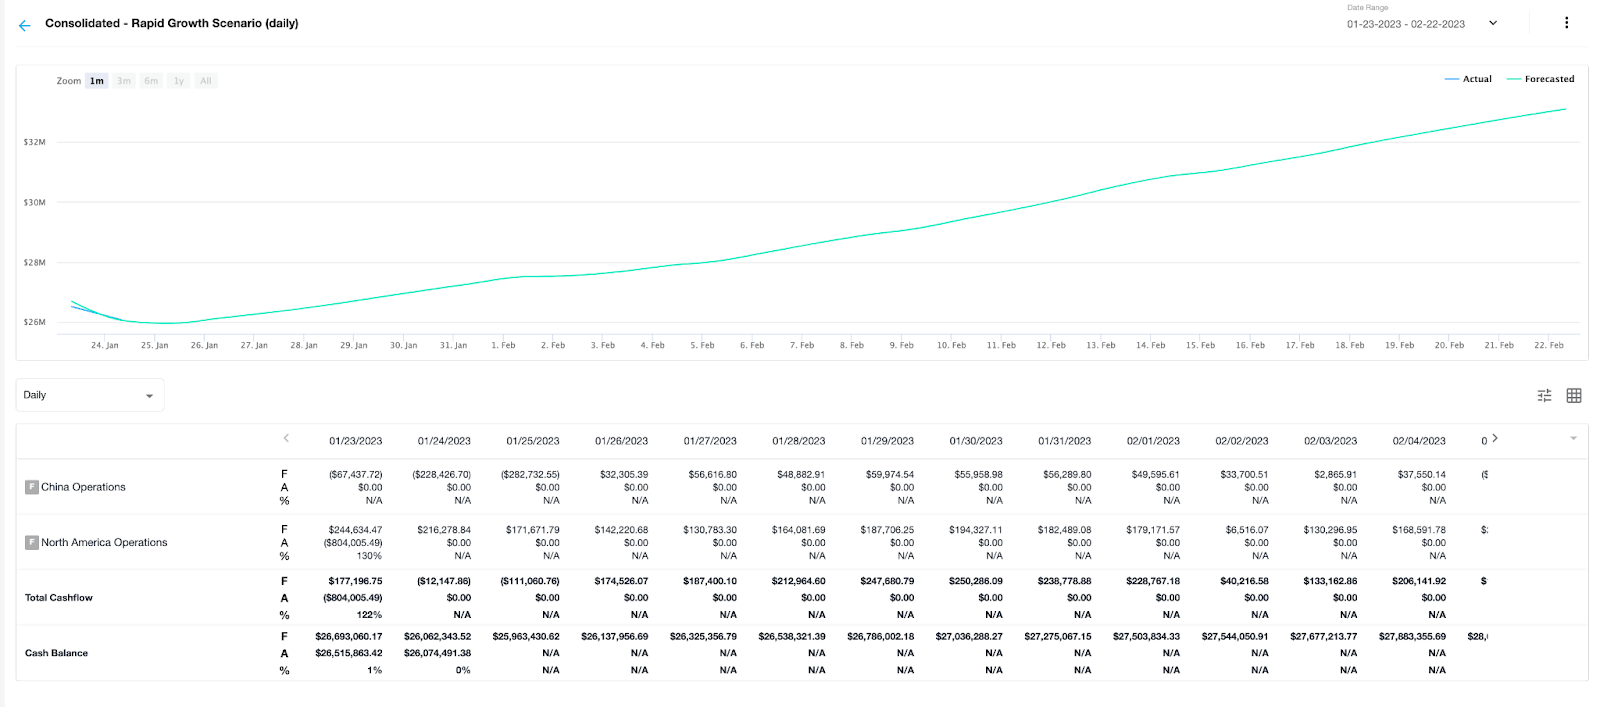The height and width of the screenshot is (707, 1600).
Task: Open the Daily interval dropdown
Action: click(90, 395)
